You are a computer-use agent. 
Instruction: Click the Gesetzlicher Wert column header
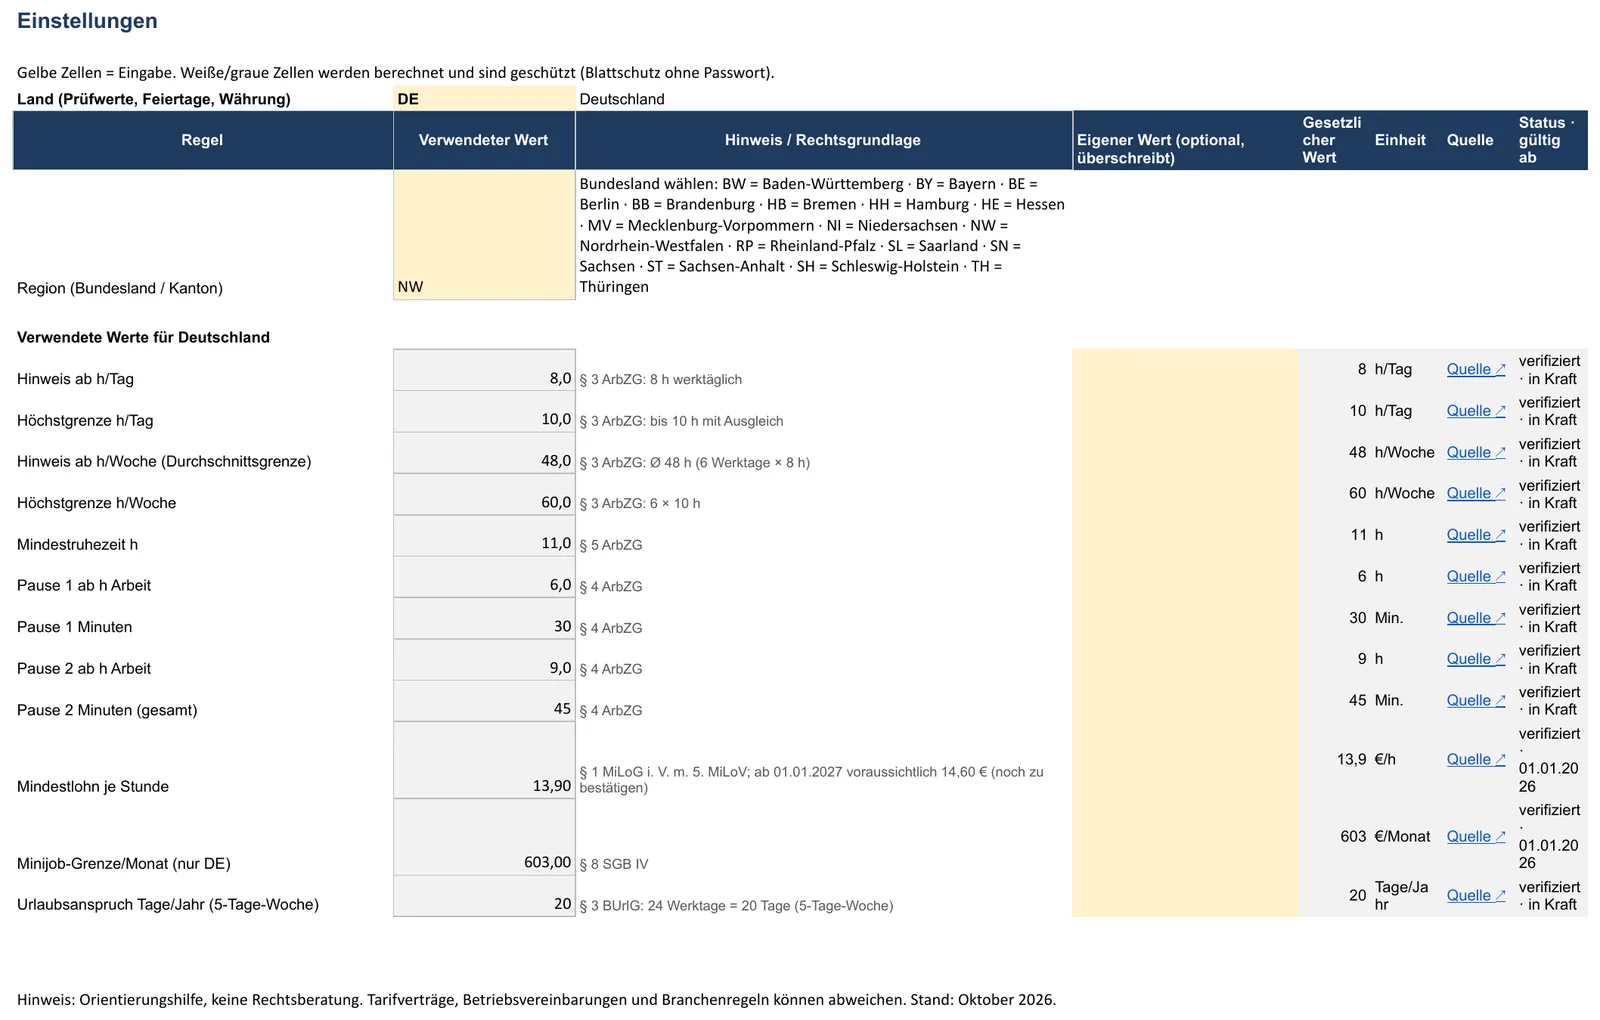(1334, 140)
